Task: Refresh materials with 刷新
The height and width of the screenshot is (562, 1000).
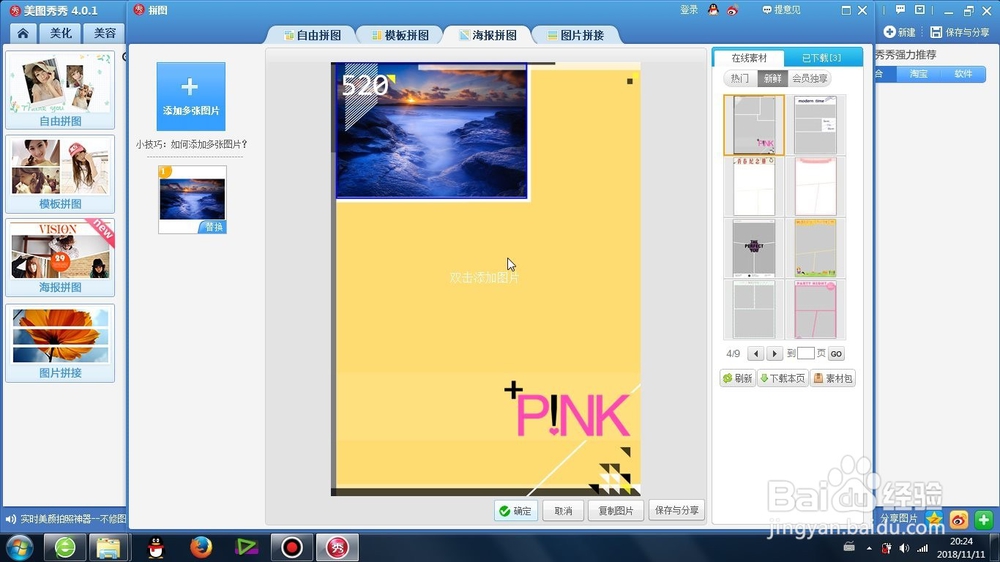Action: 737,378
